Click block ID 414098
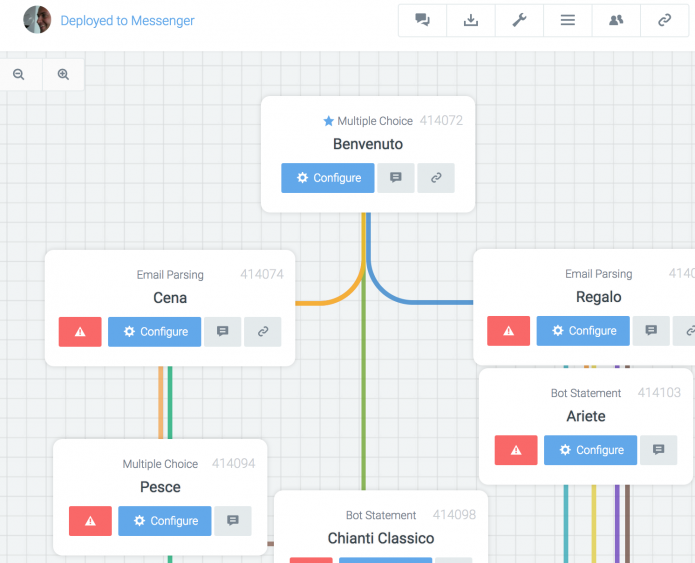The image size is (695, 563). pyautogui.click(x=454, y=515)
